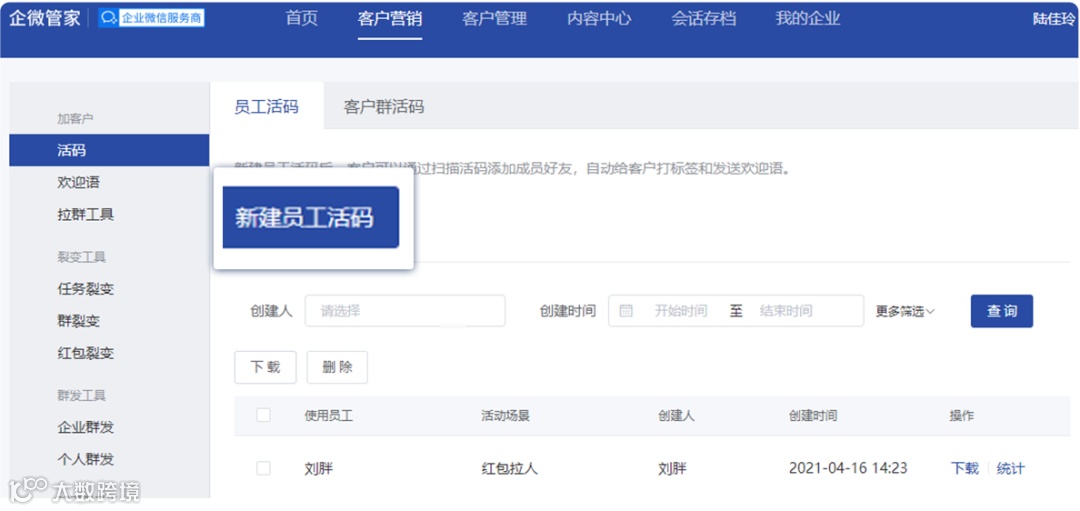Screen dimensions: 1080x511
Task: Expand 更多筛选 filter options
Action: pos(905,312)
